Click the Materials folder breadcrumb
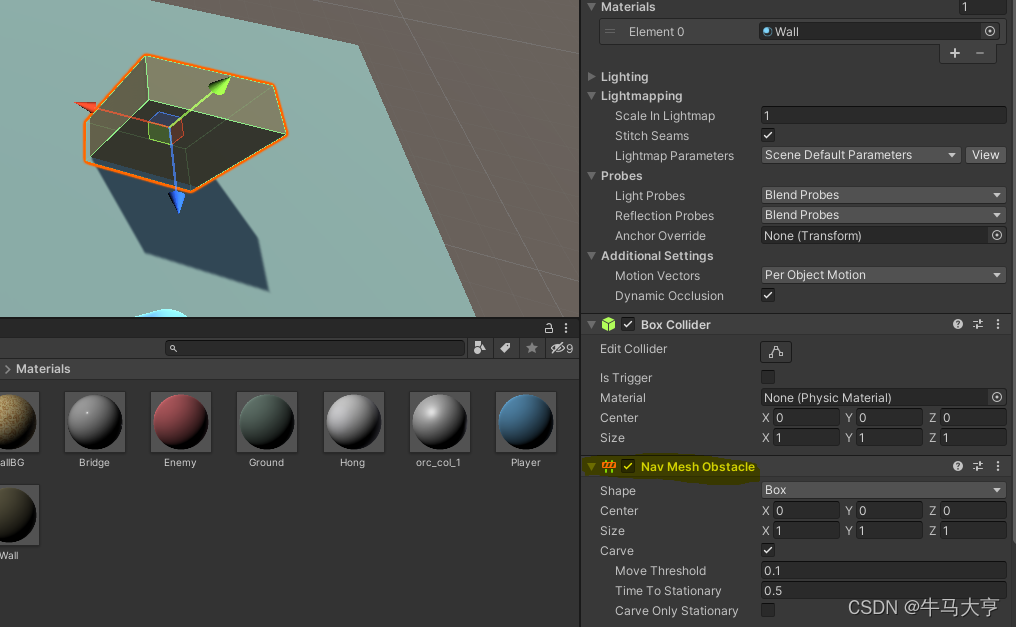This screenshot has height=627, width=1016. pyautogui.click(x=43, y=369)
